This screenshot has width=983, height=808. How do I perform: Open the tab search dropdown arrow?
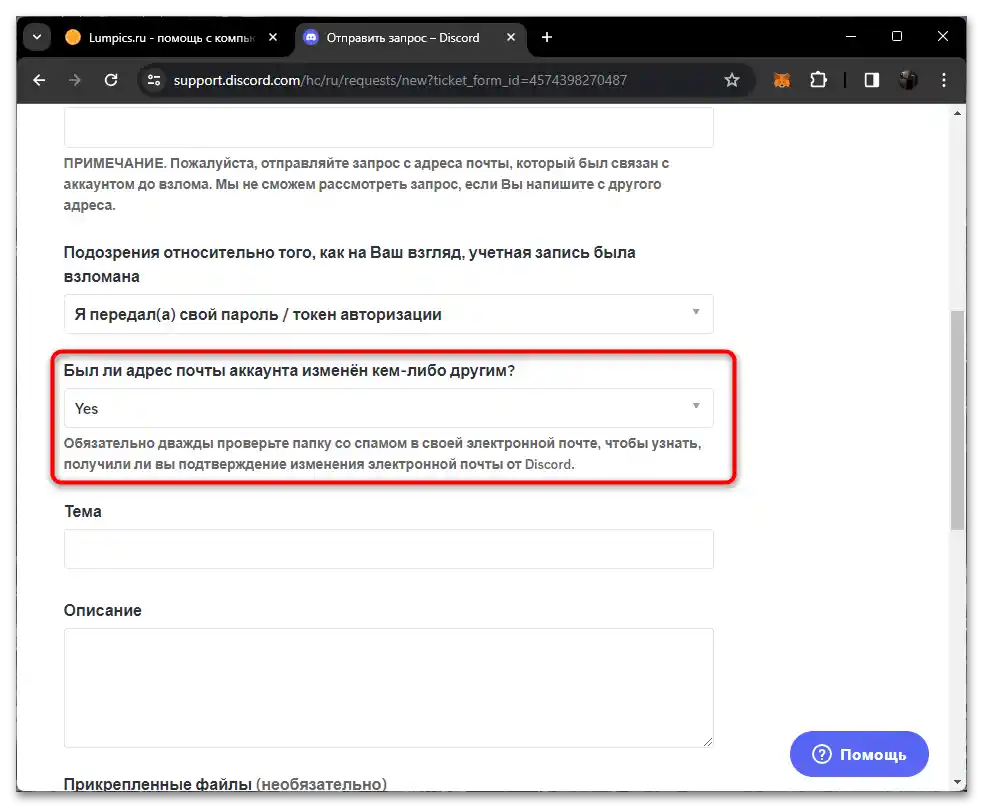click(37, 37)
